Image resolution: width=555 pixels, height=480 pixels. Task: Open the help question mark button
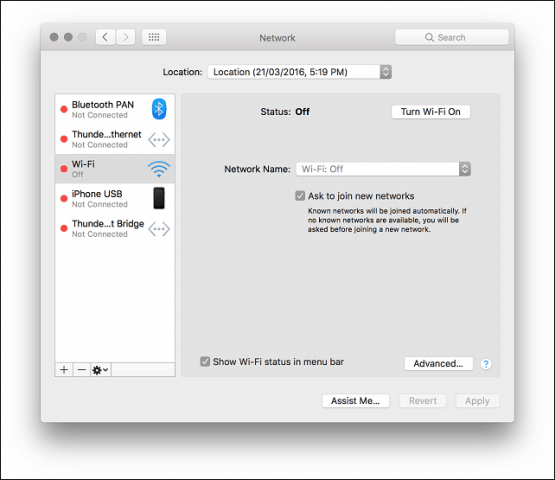coord(486,364)
